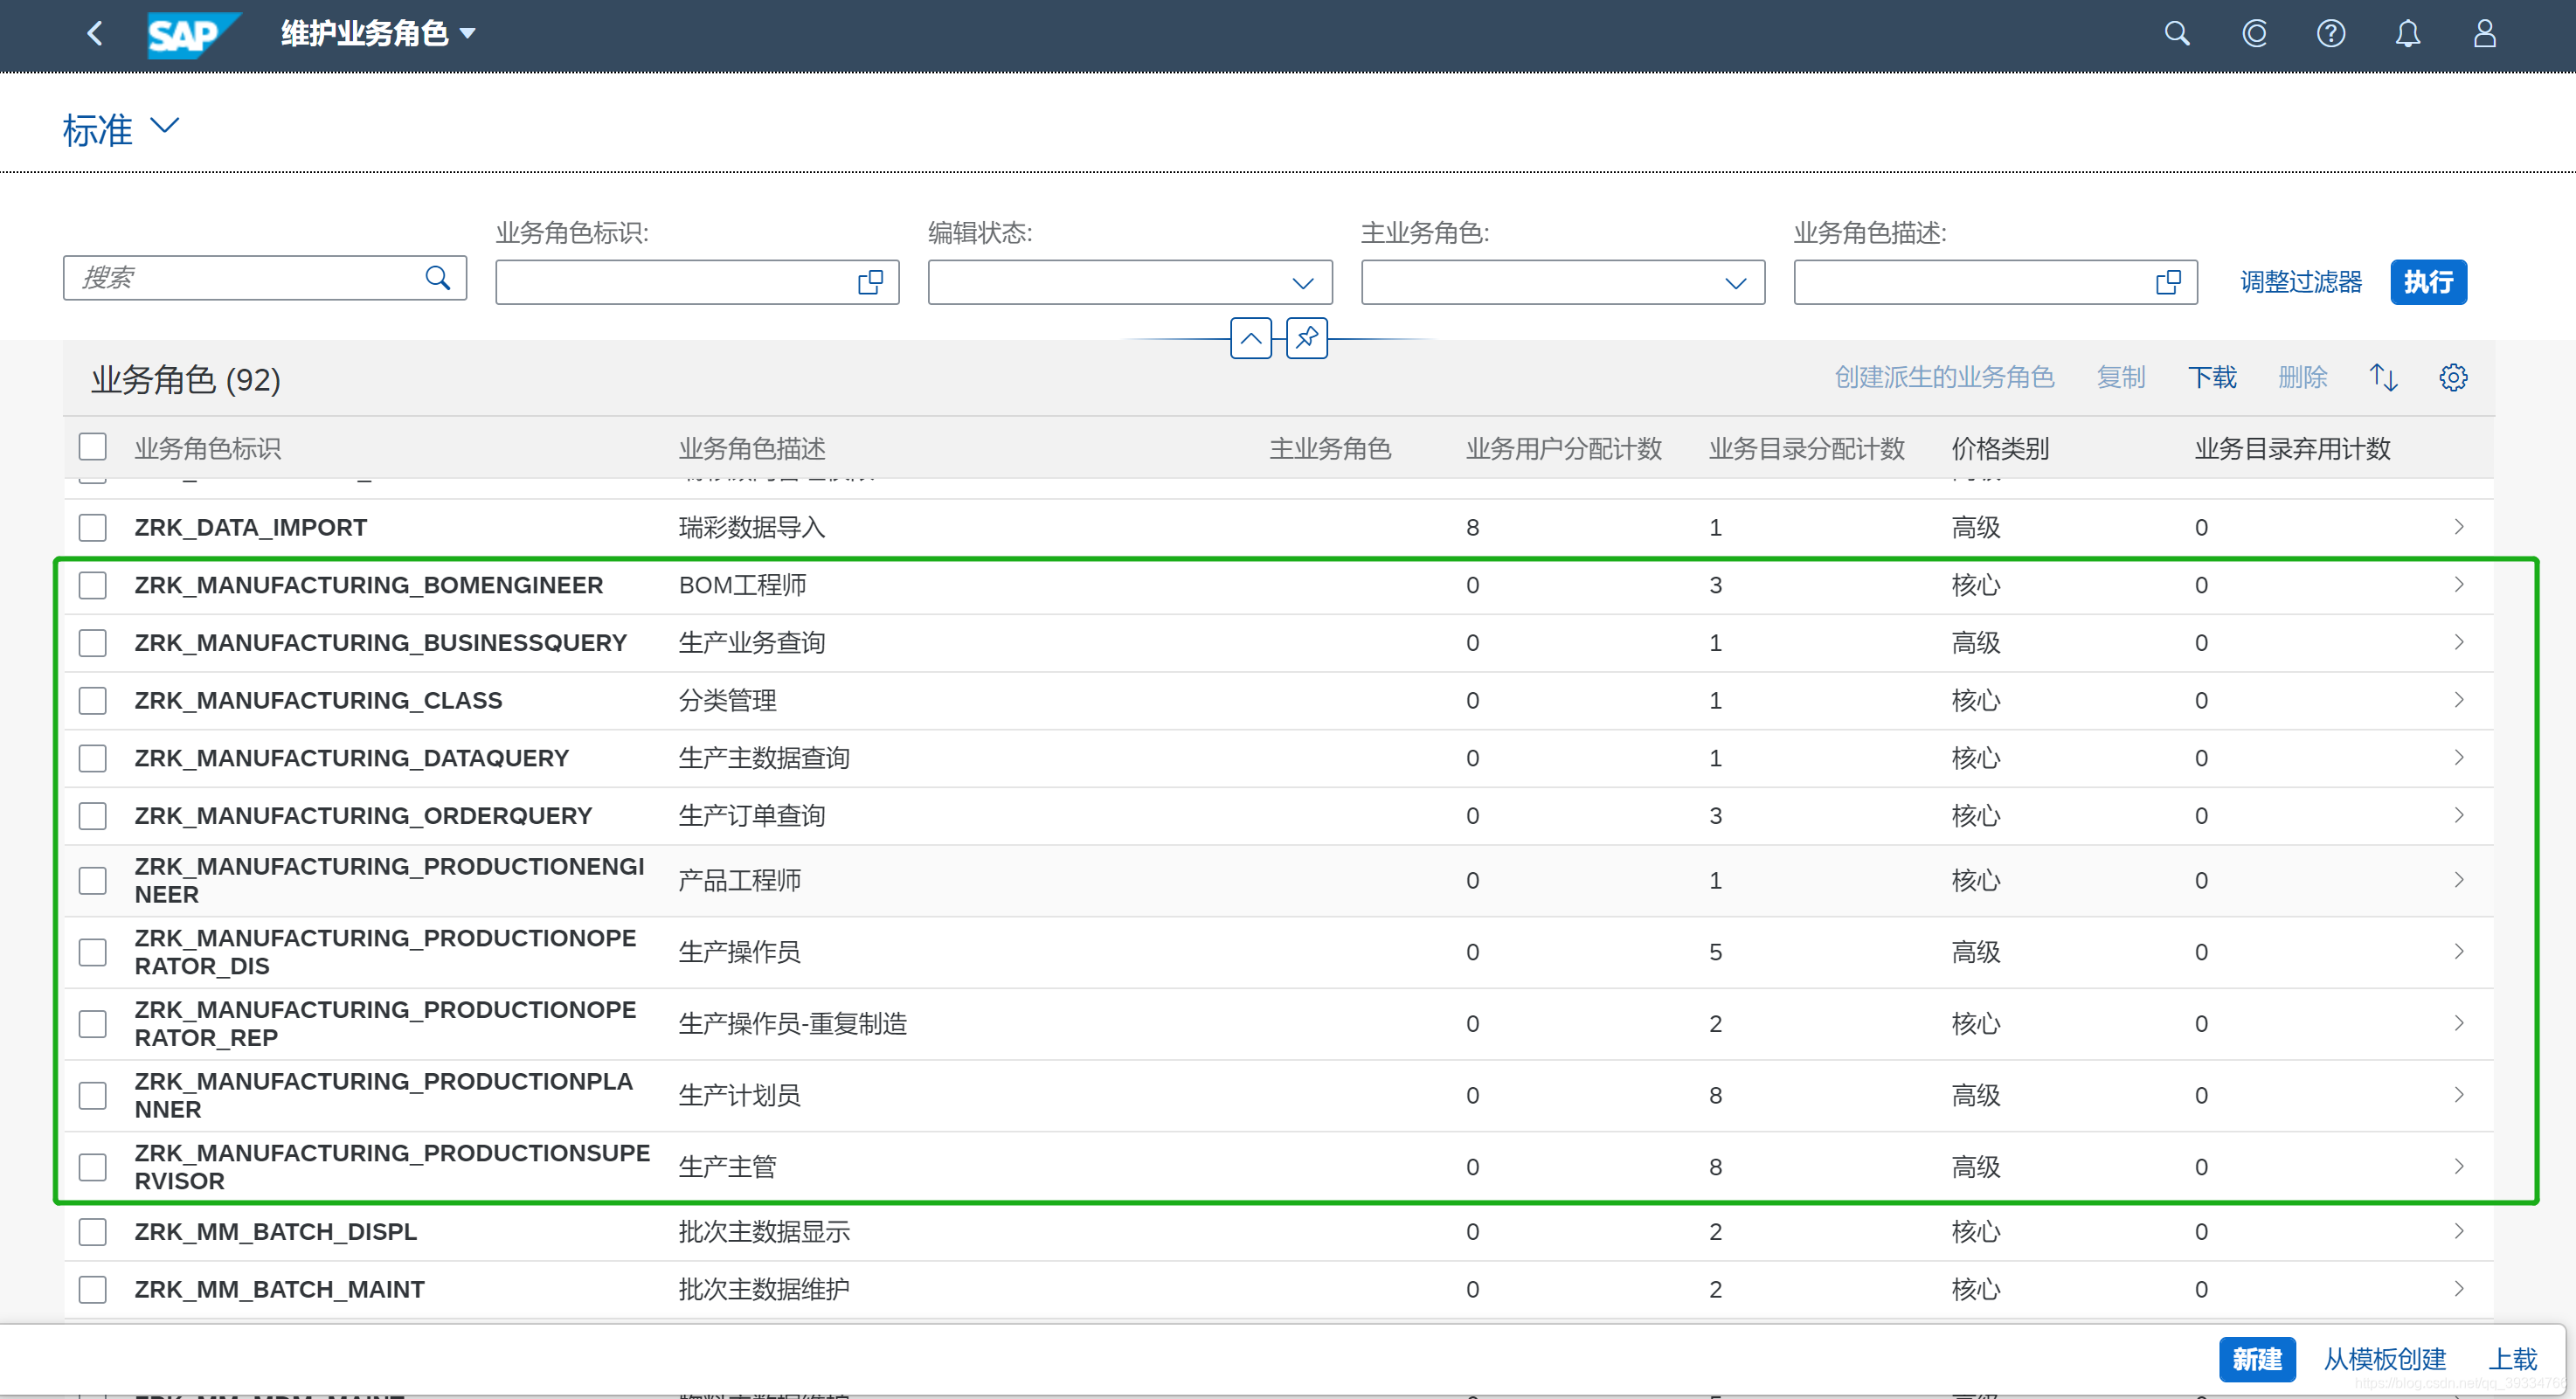This screenshot has height=1399, width=2576.
Task: Open value help for 业务角色标识 field
Action: [870, 282]
